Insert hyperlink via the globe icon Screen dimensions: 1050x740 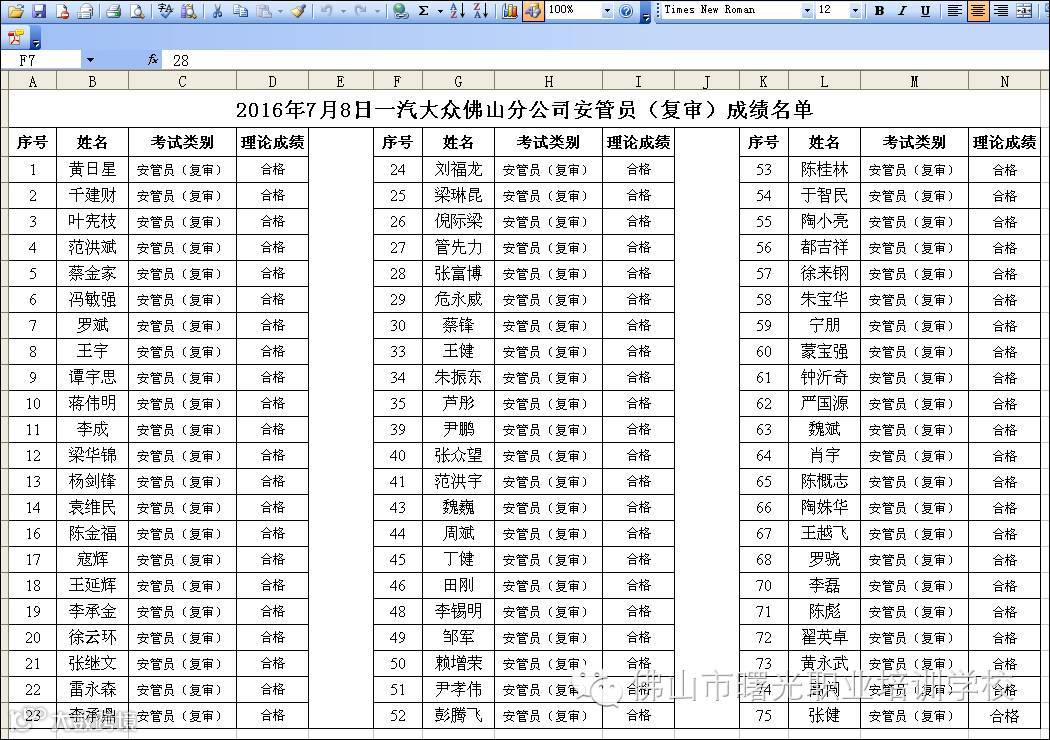pos(400,11)
